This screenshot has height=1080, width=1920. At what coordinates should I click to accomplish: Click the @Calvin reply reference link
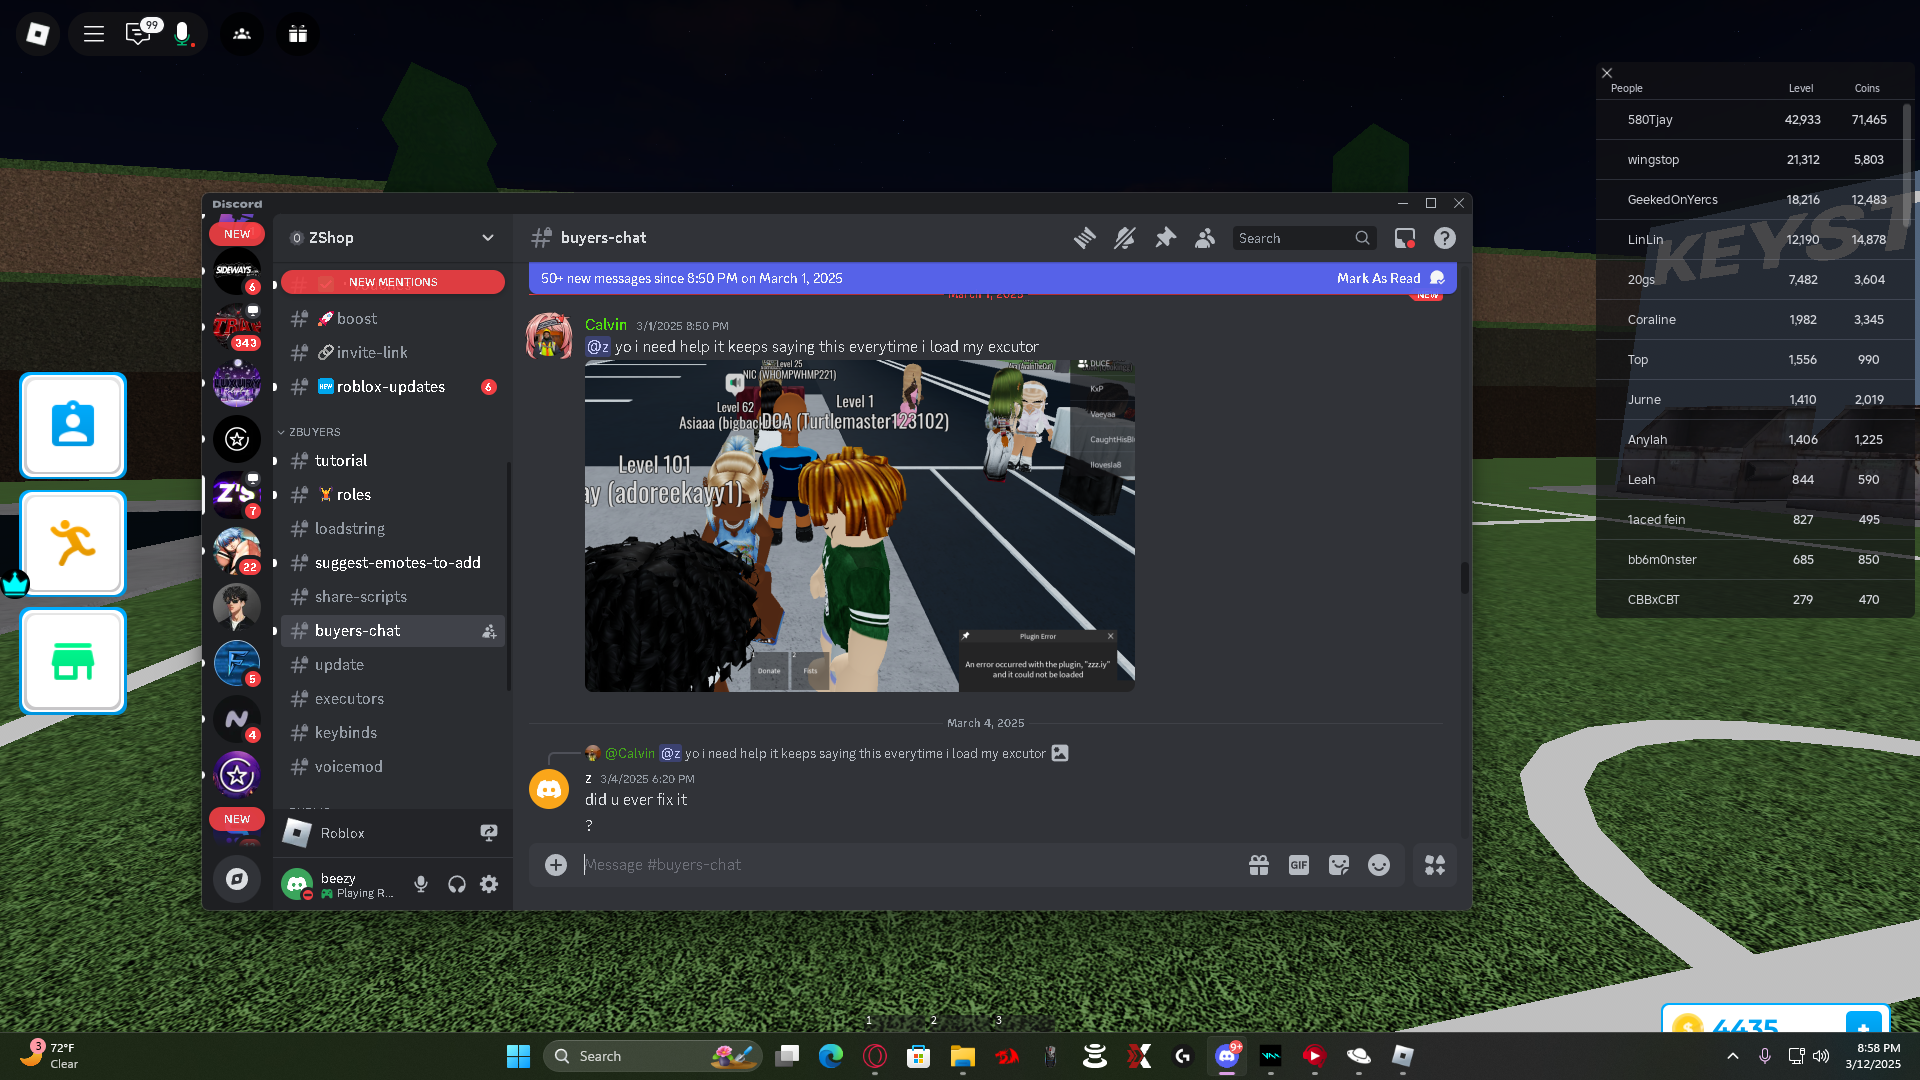point(630,753)
